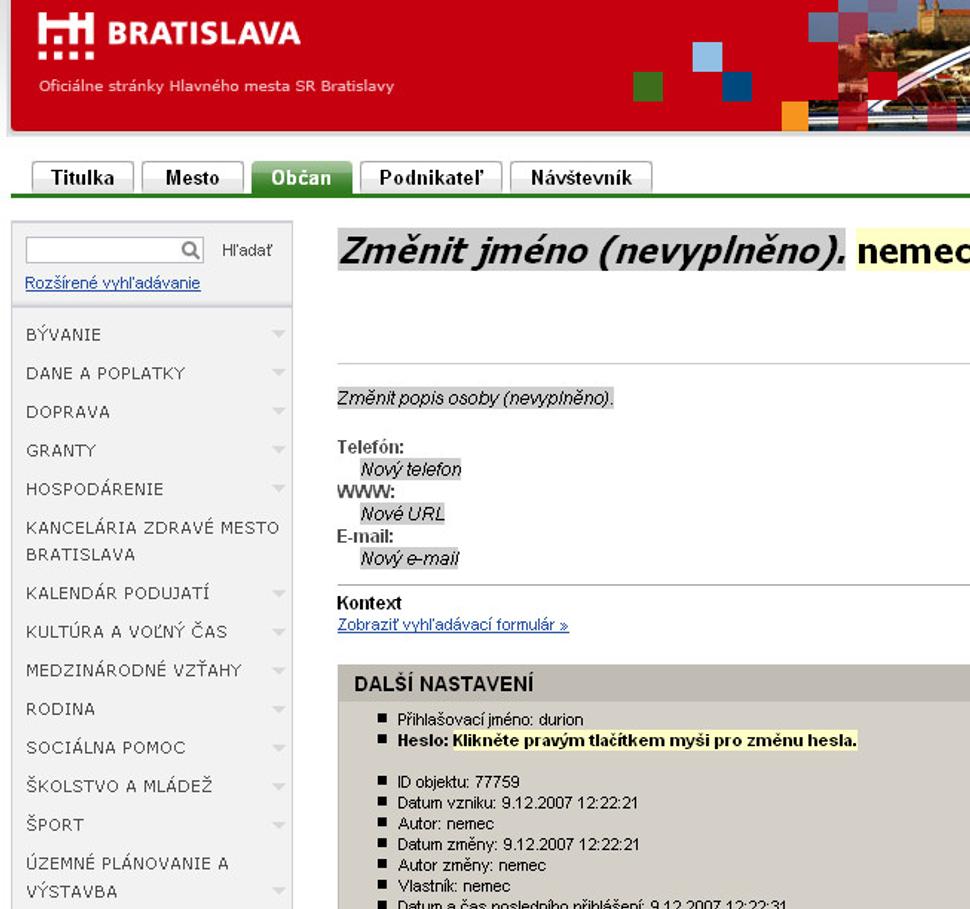Select the Občan tab
This screenshot has width=970, height=909.
coord(301,178)
